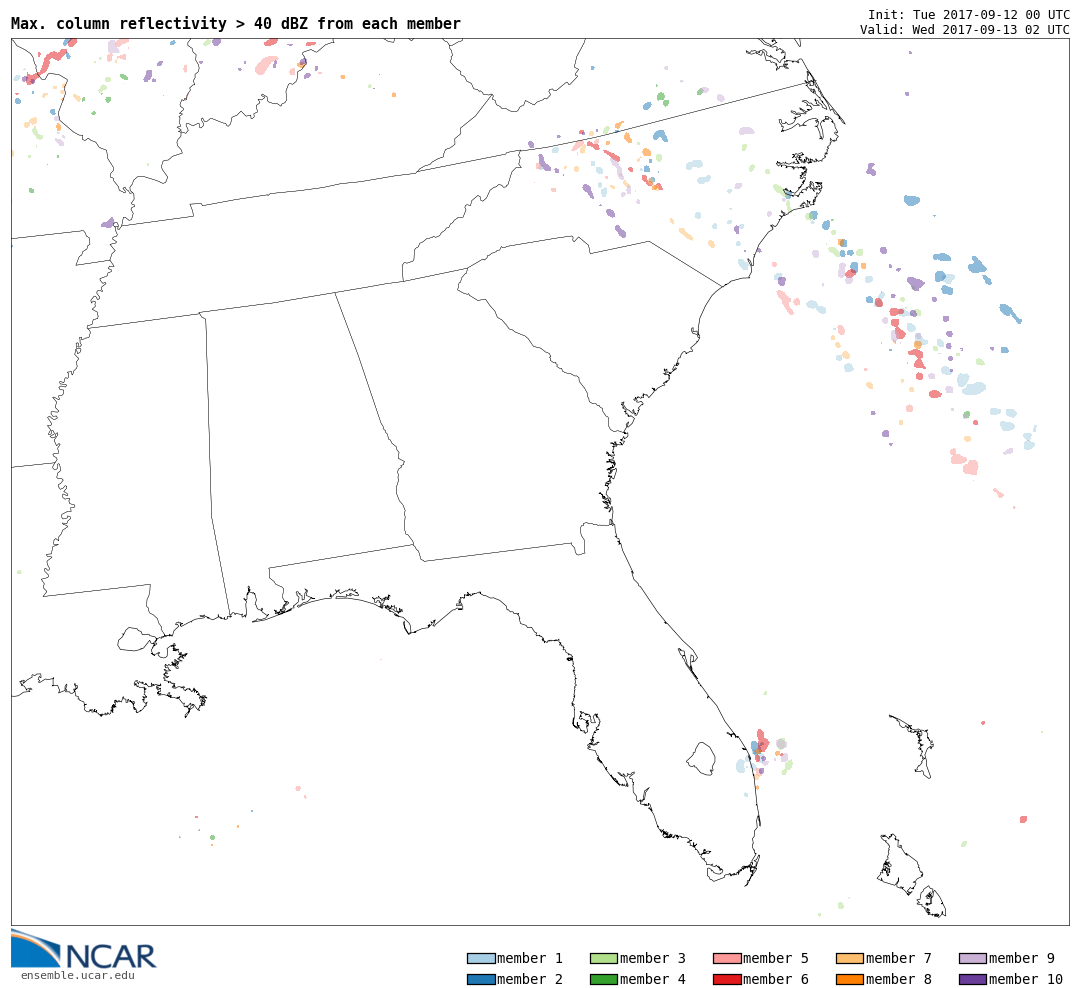
Task: Click the 'member 6' legend label
Action: (776, 979)
